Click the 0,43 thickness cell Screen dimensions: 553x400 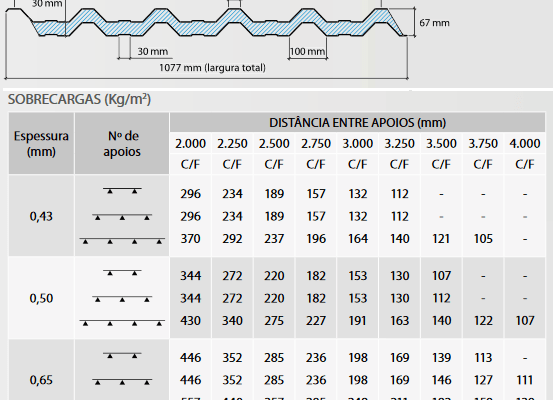(x=41, y=216)
